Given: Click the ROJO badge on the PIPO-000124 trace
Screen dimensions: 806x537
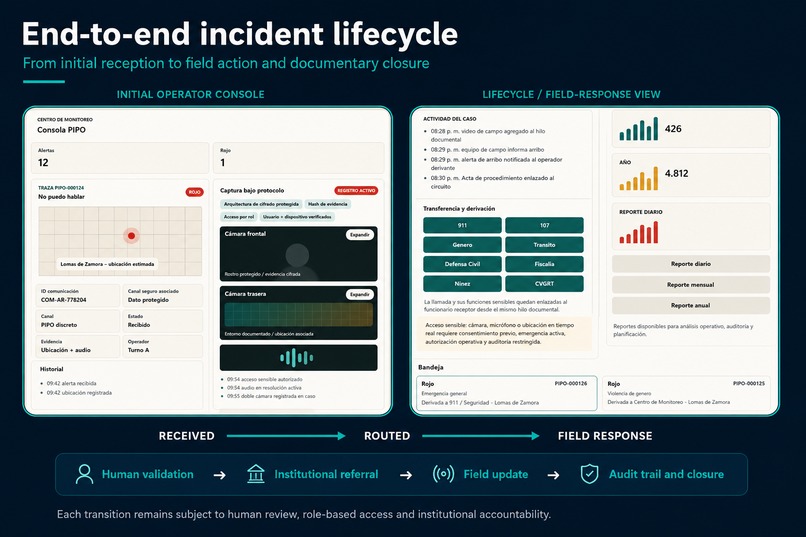Looking at the screenshot, I should (x=194, y=192).
